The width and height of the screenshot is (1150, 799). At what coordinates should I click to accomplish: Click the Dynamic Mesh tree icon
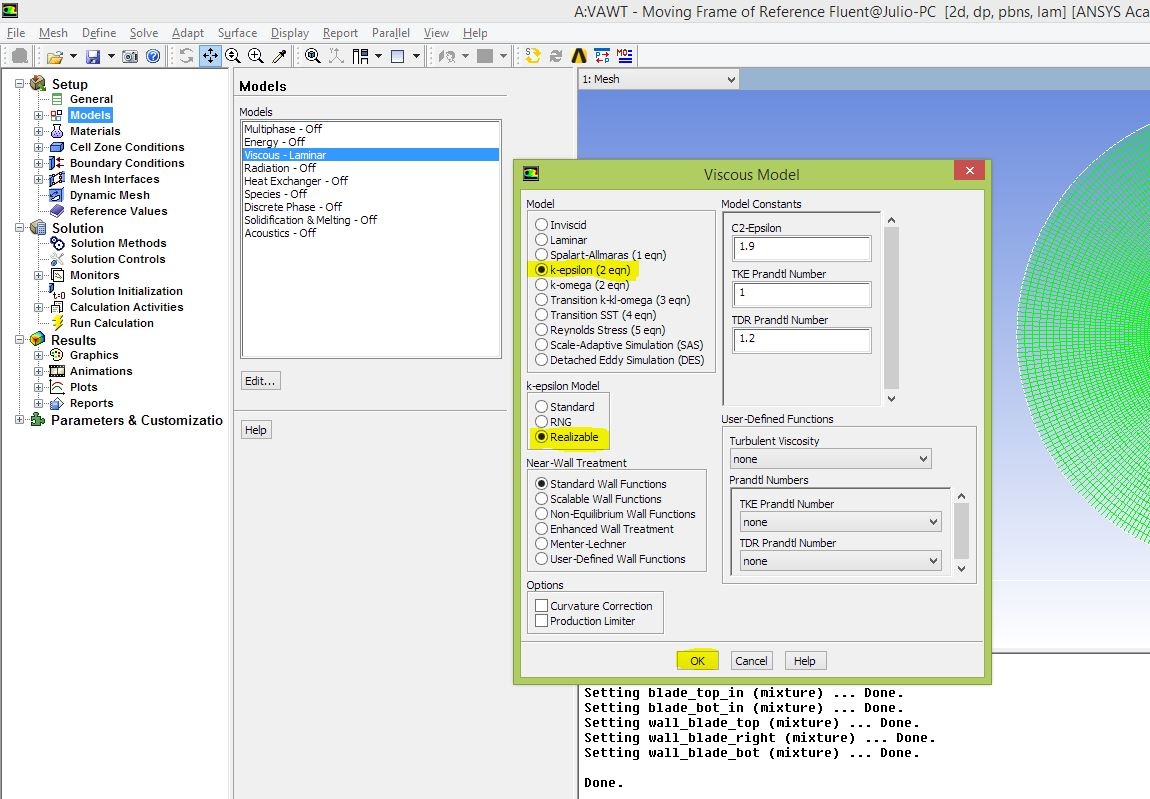pyautogui.click(x=56, y=195)
